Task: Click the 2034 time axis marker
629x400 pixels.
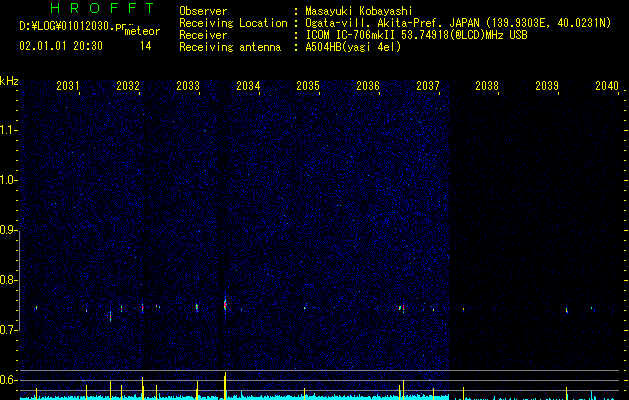Action: click(x=248, y=85)
